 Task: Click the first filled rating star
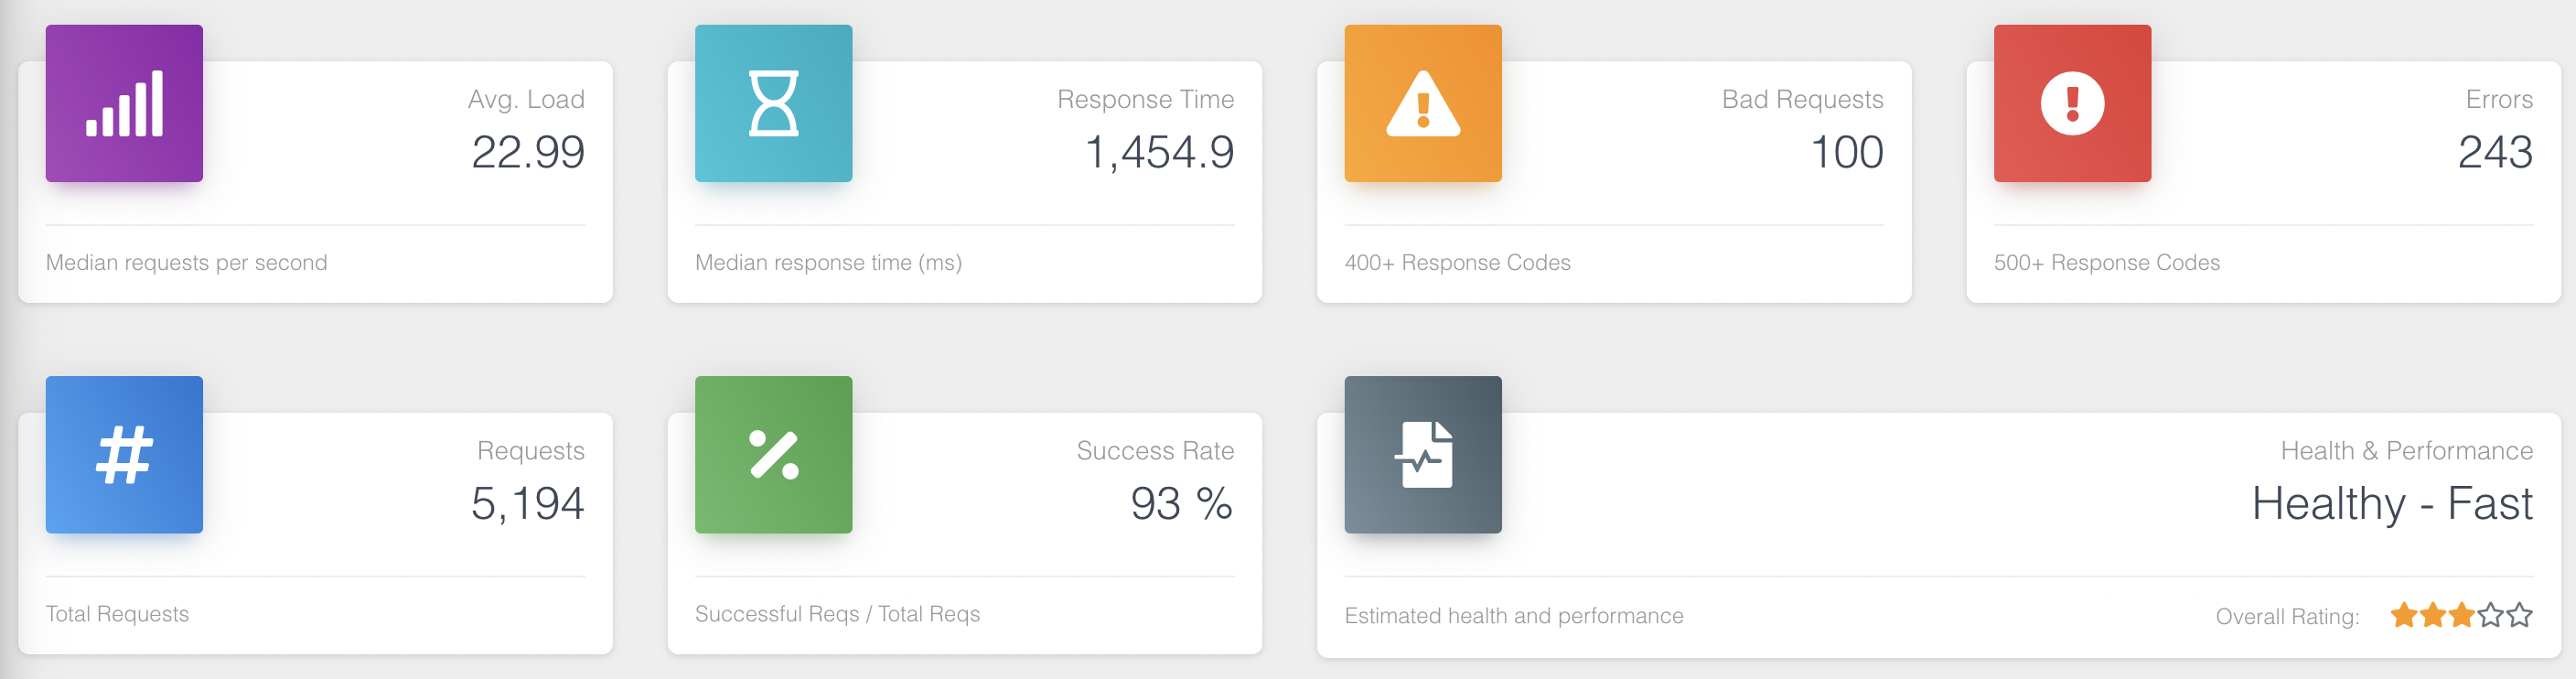coord(2404,615)
